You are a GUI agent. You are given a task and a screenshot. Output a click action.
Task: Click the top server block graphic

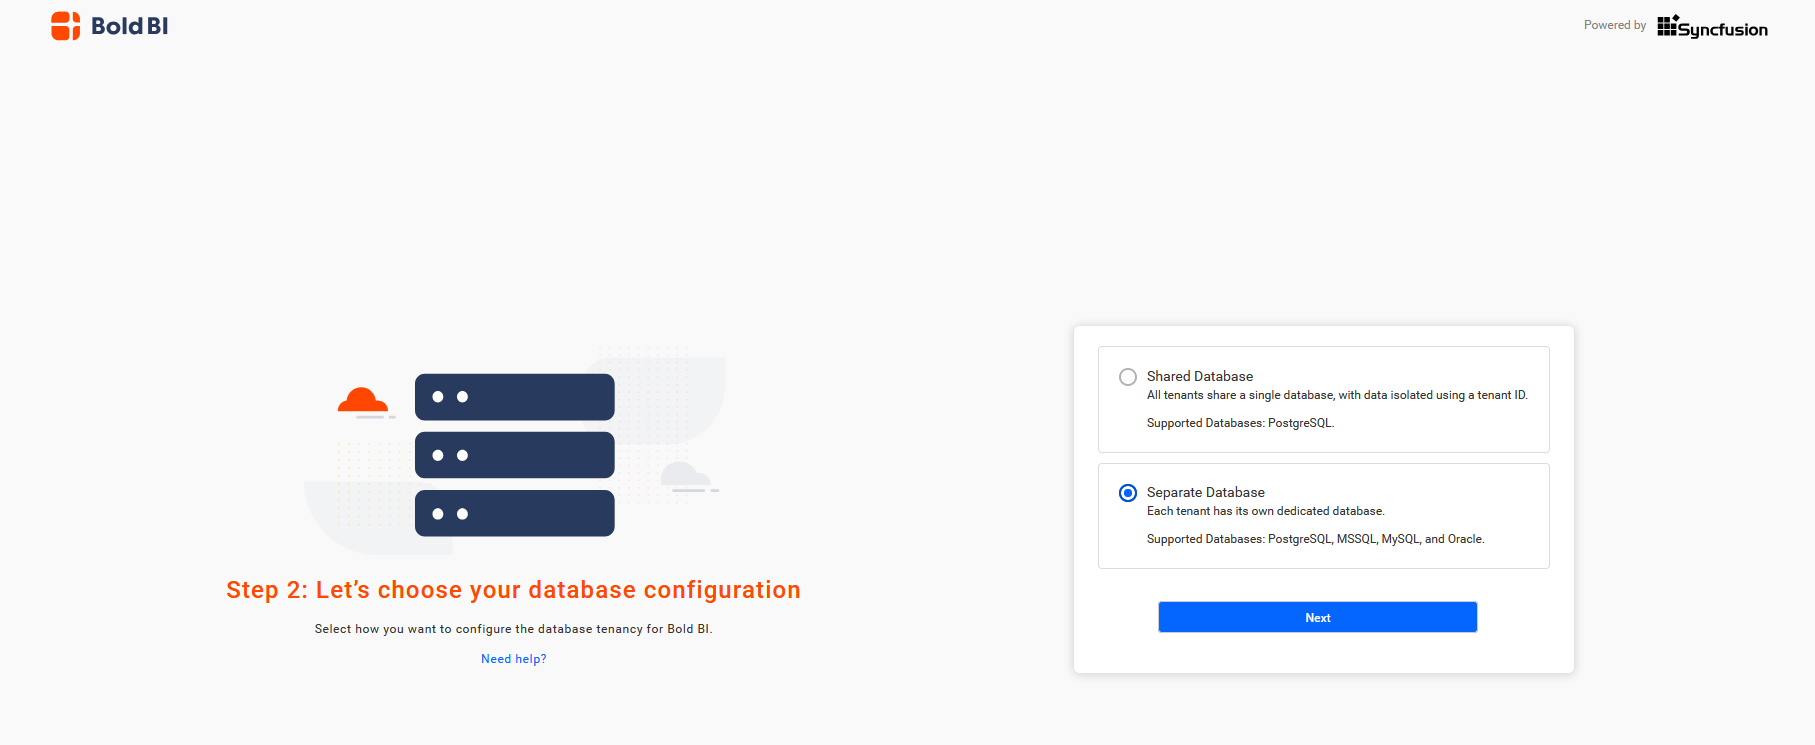click(514, 397)
